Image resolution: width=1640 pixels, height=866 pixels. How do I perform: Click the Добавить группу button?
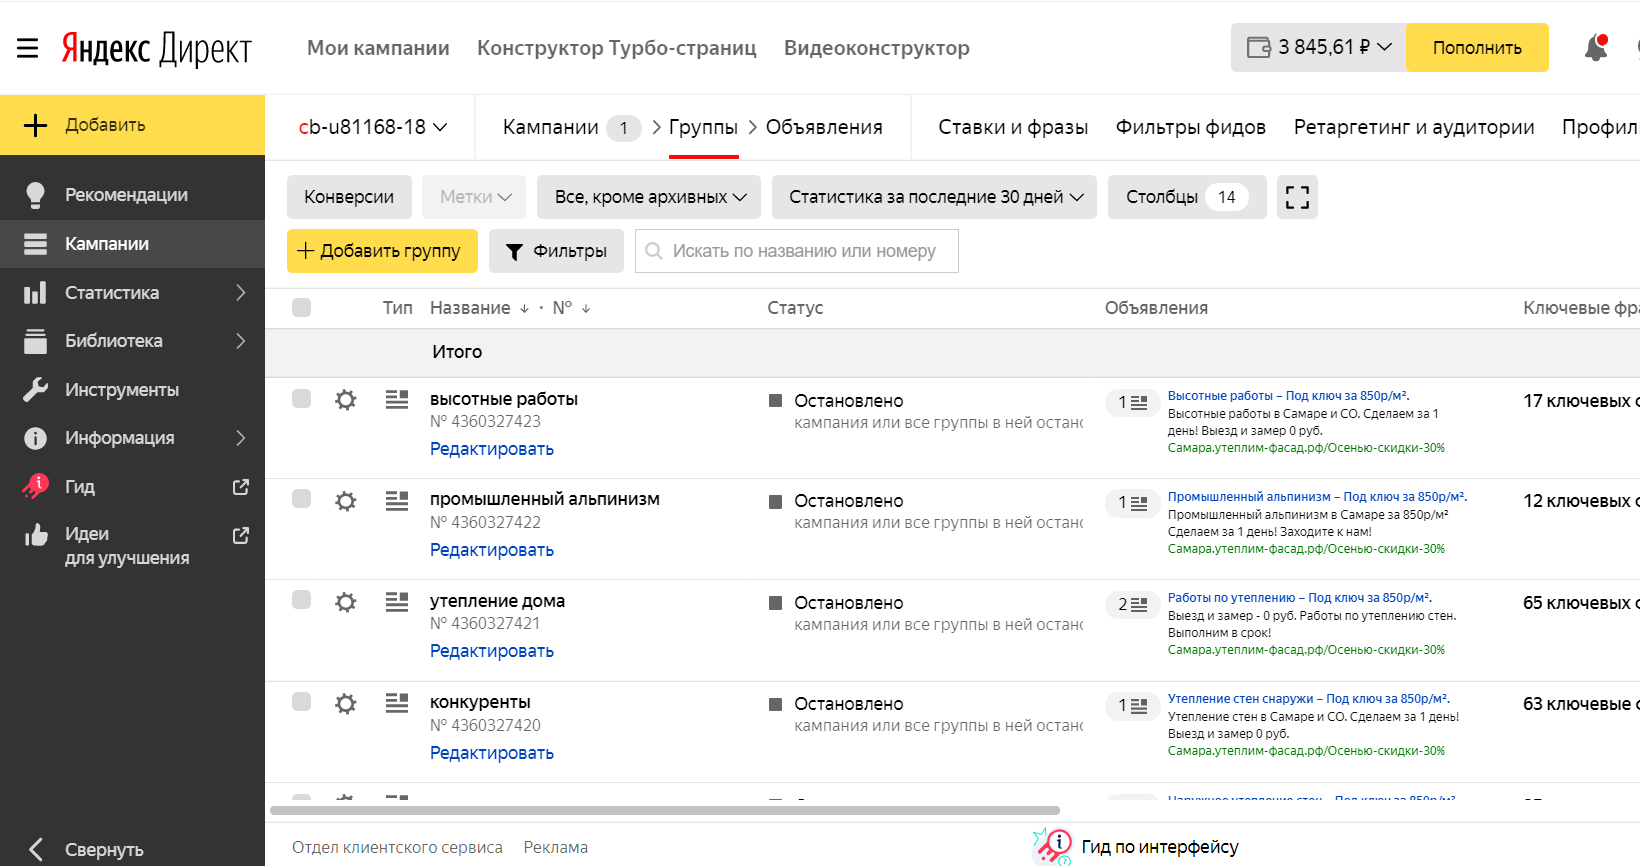[x=382, y=251]
